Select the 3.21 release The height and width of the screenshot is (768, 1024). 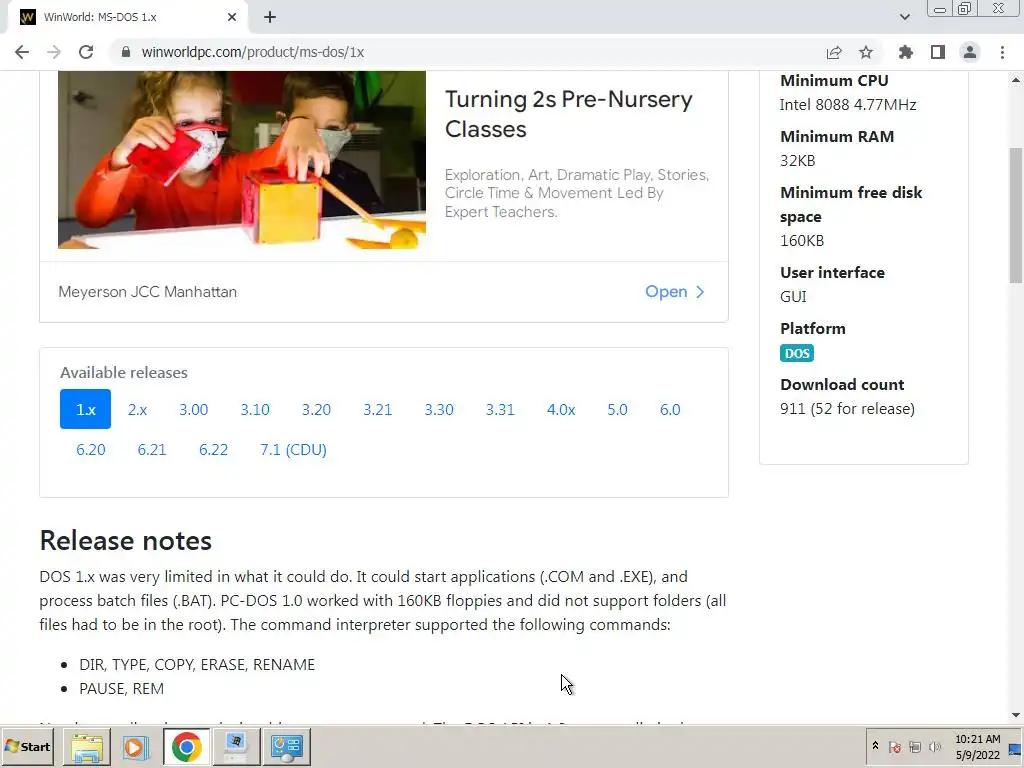(377, 409)
